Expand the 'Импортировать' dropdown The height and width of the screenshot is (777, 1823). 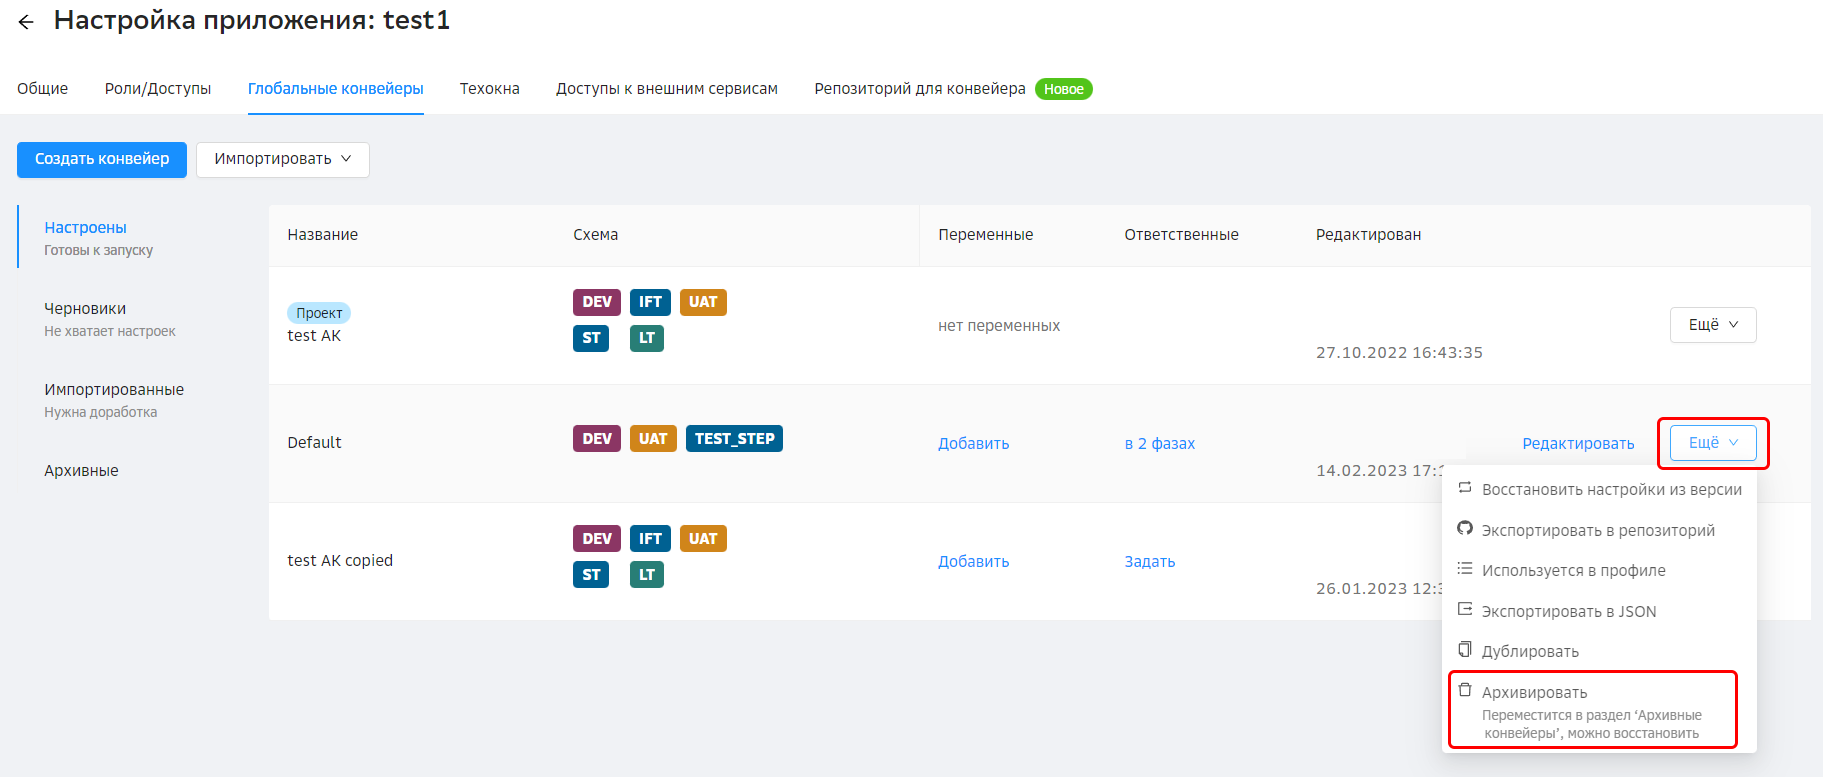[x=283, y=159]
